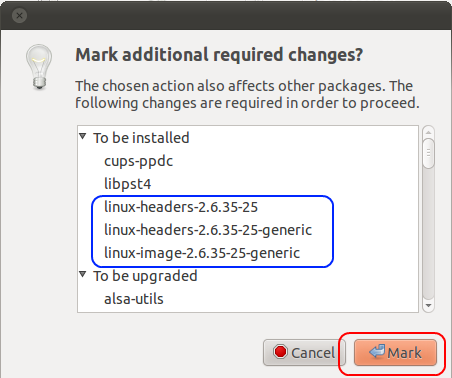Click the scrollbar thumb handle
Screen dimensions: 452x378
tap(428, 153)
